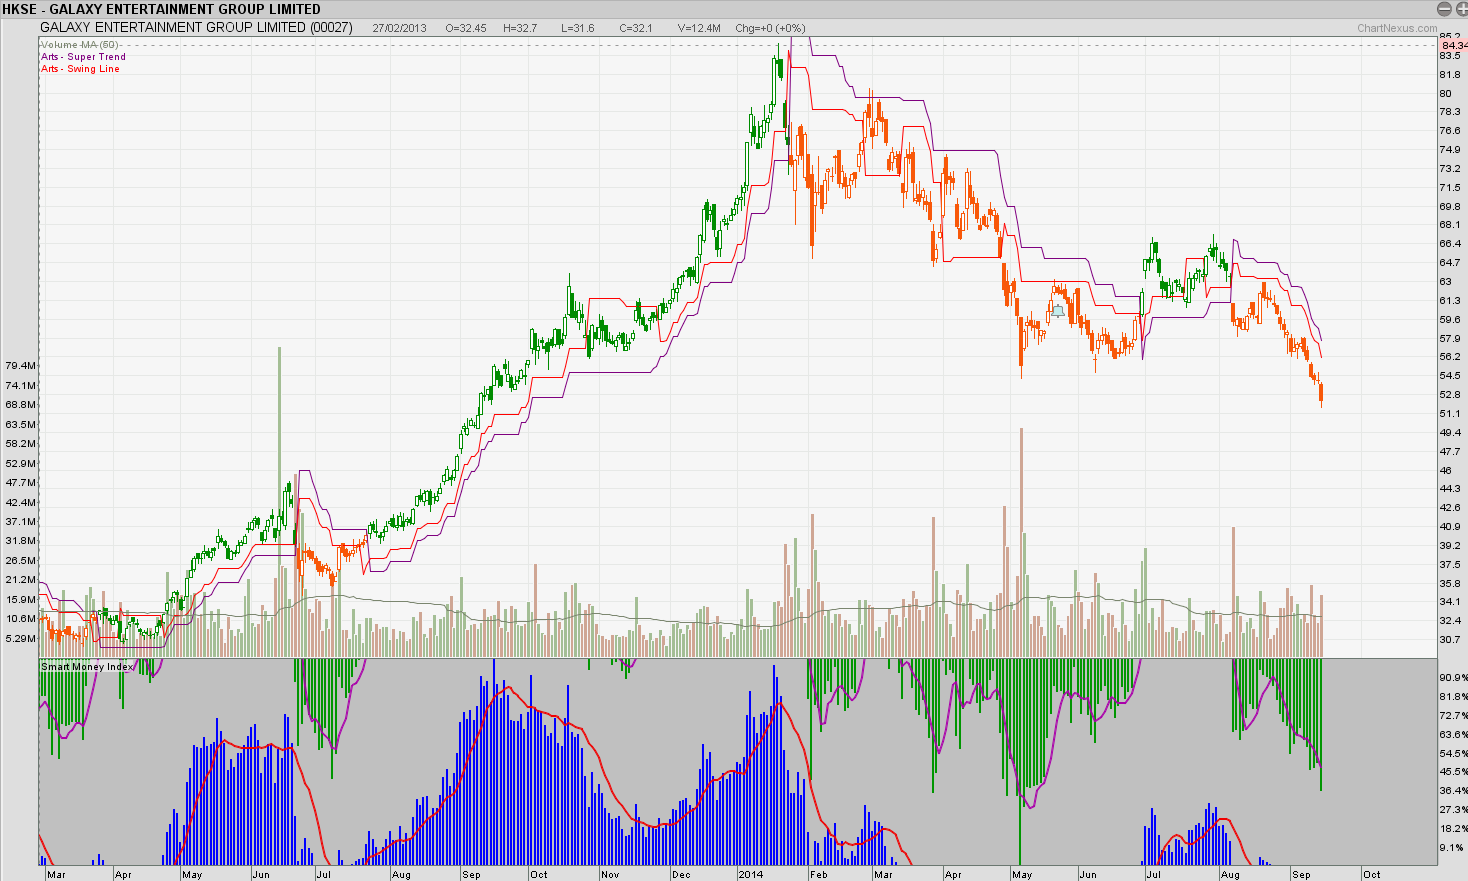This screenshot has height=881, width=1468.
Task: Click the '80' price axis label
Action: pyautogui.click(x=1445, y=94)
